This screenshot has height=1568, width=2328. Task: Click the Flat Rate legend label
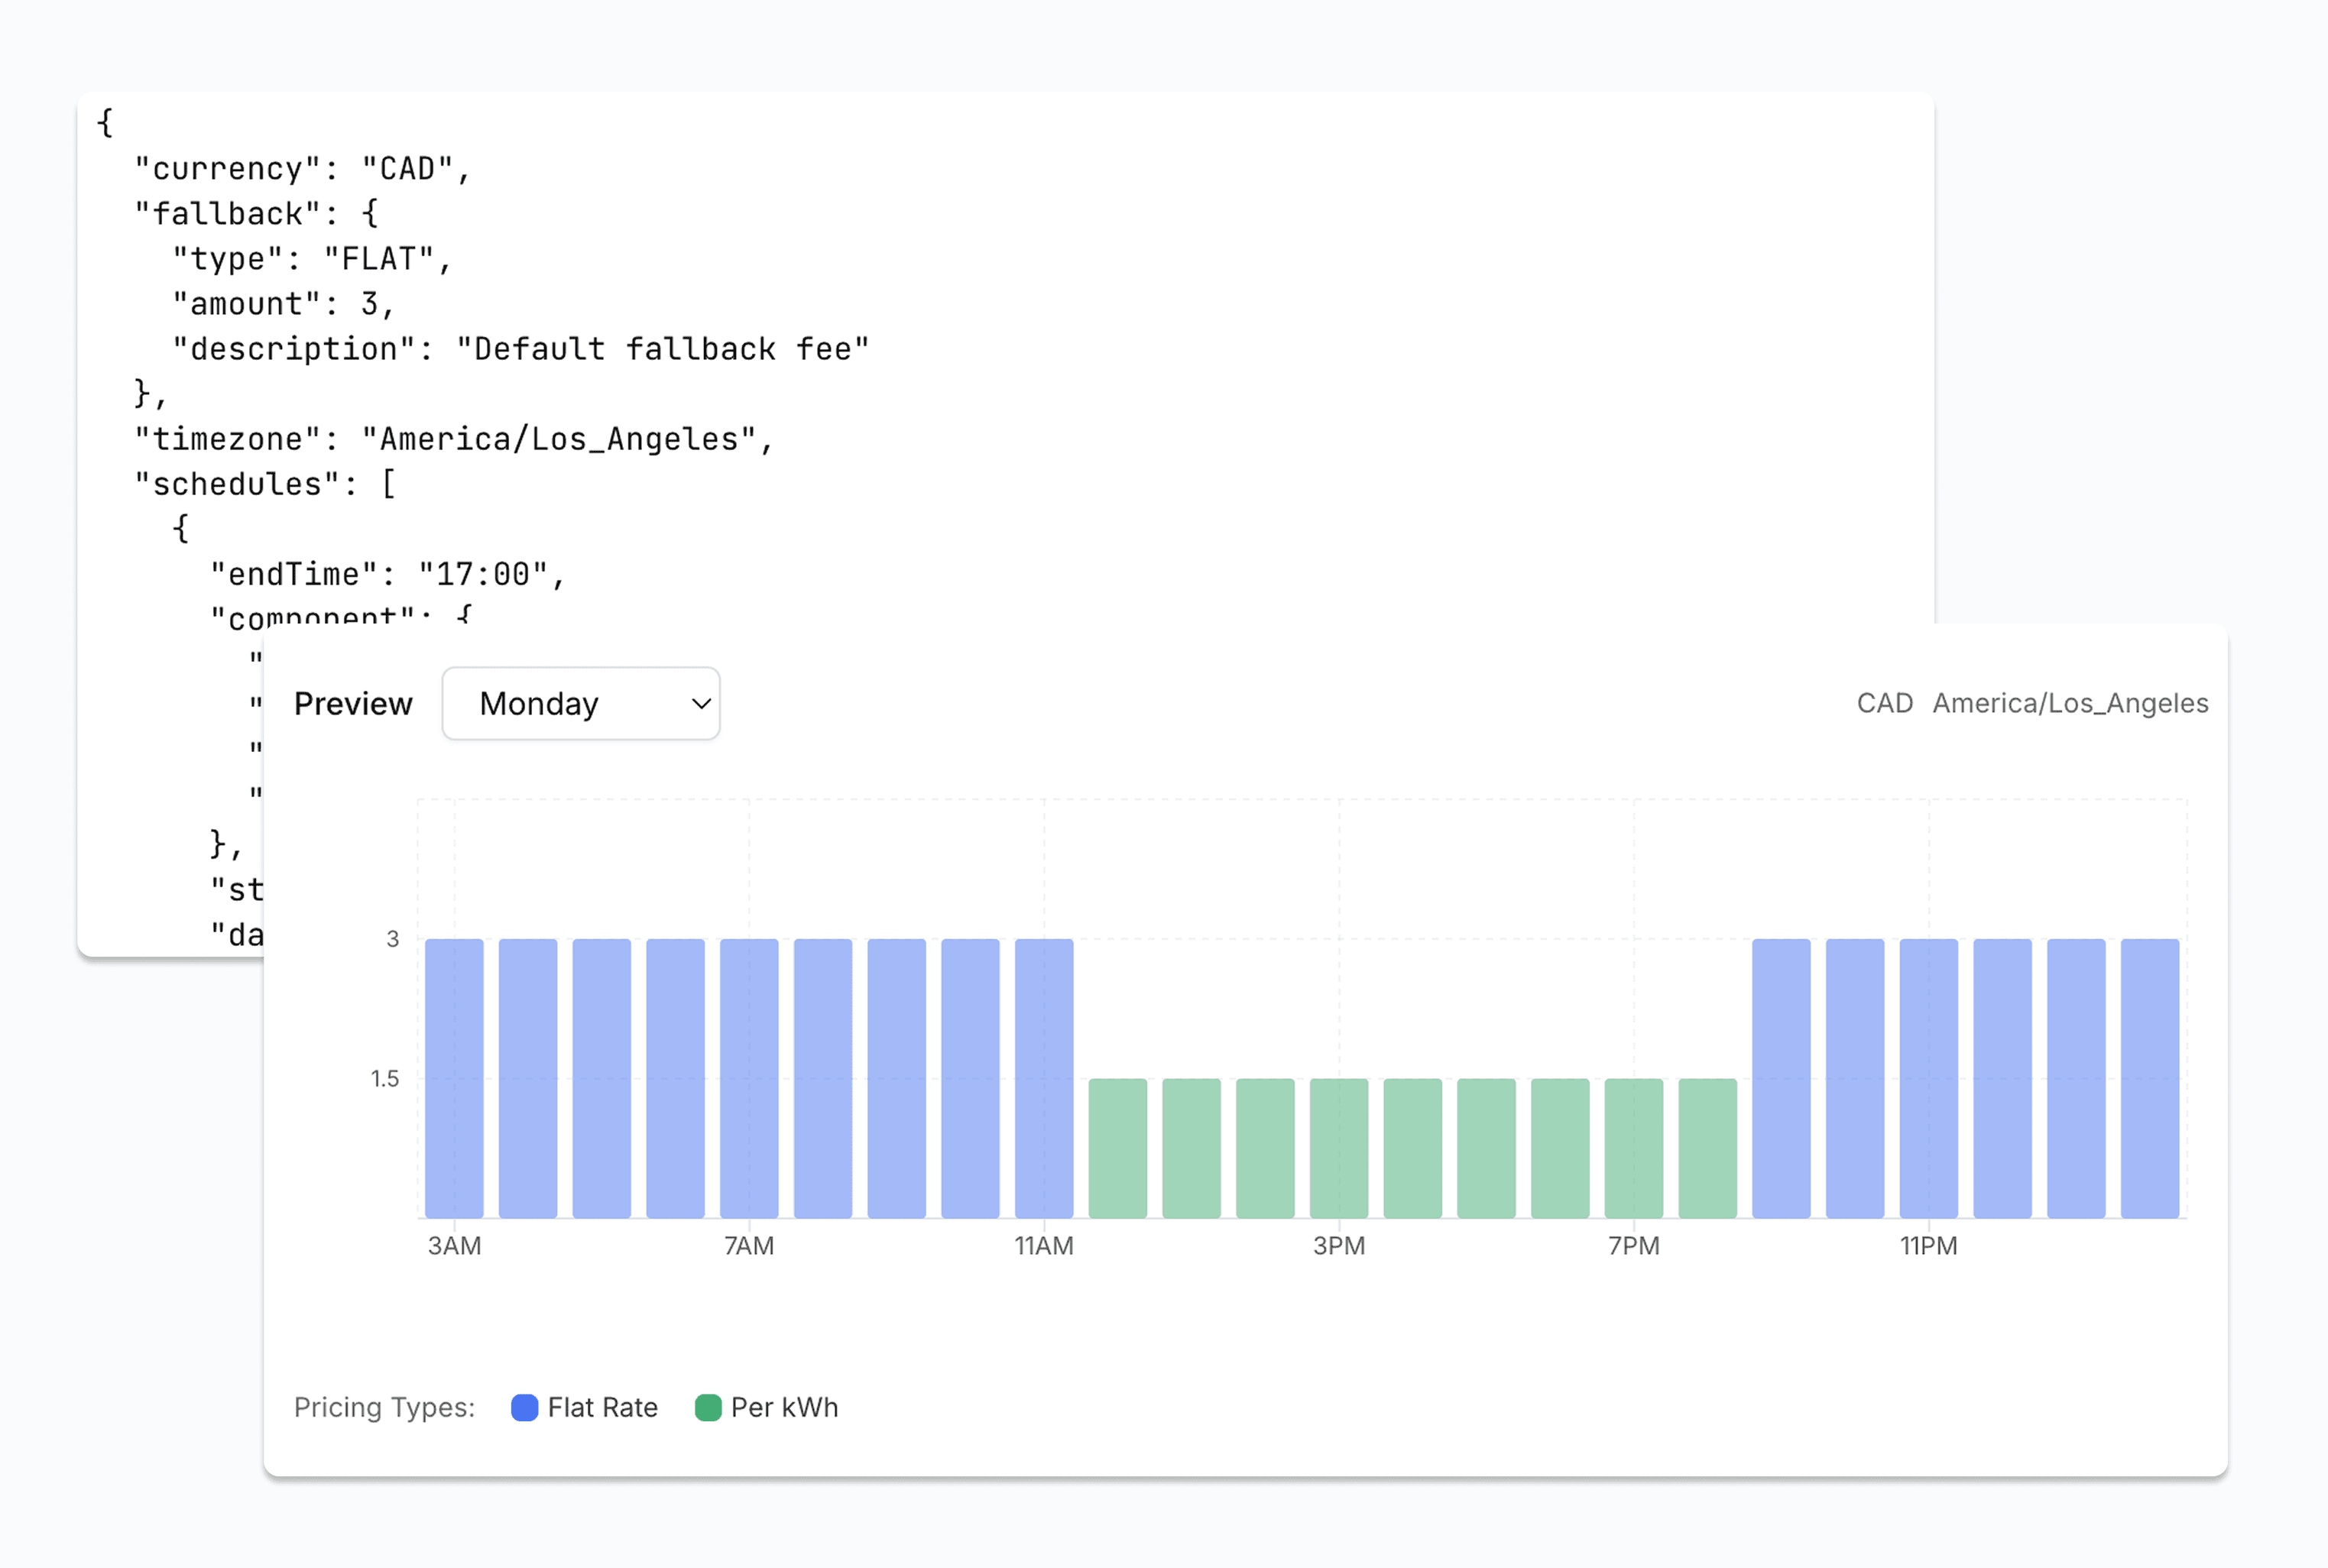(602, 1407)
